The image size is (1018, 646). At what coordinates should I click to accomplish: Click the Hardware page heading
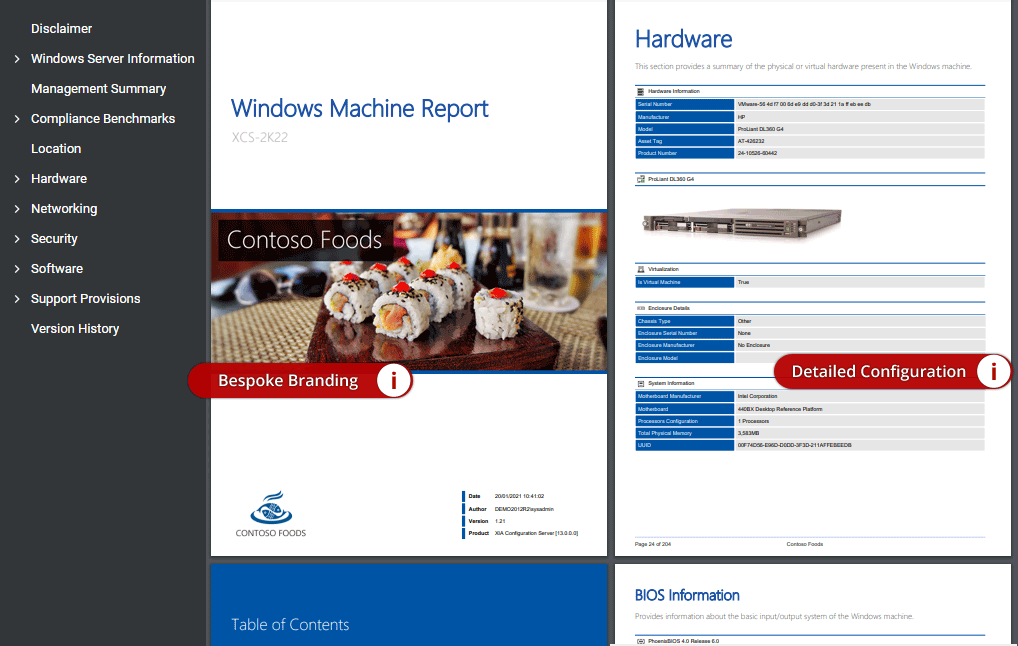click(683, 39)
